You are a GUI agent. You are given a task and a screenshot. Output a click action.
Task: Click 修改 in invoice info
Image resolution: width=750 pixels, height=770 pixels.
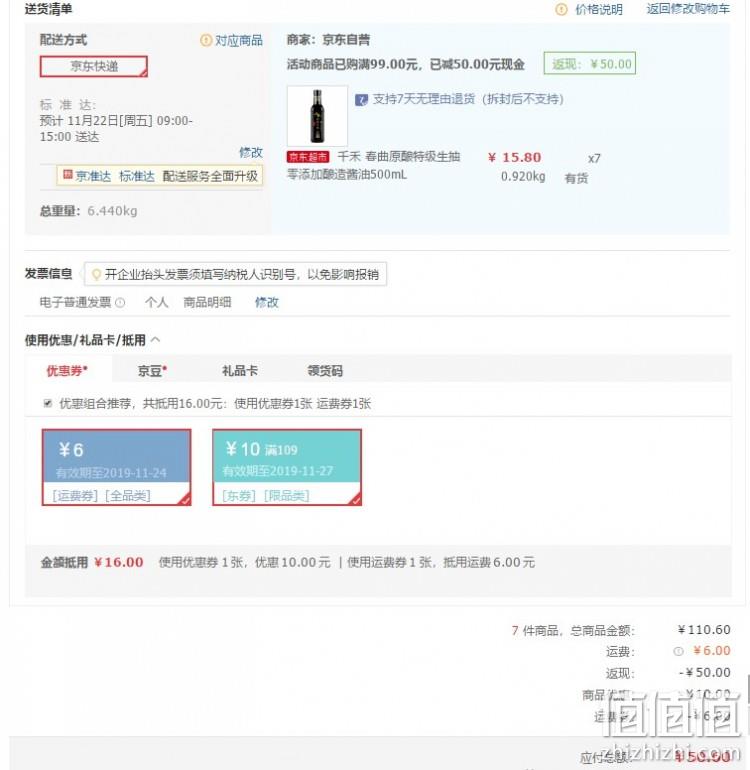[267, 302]
